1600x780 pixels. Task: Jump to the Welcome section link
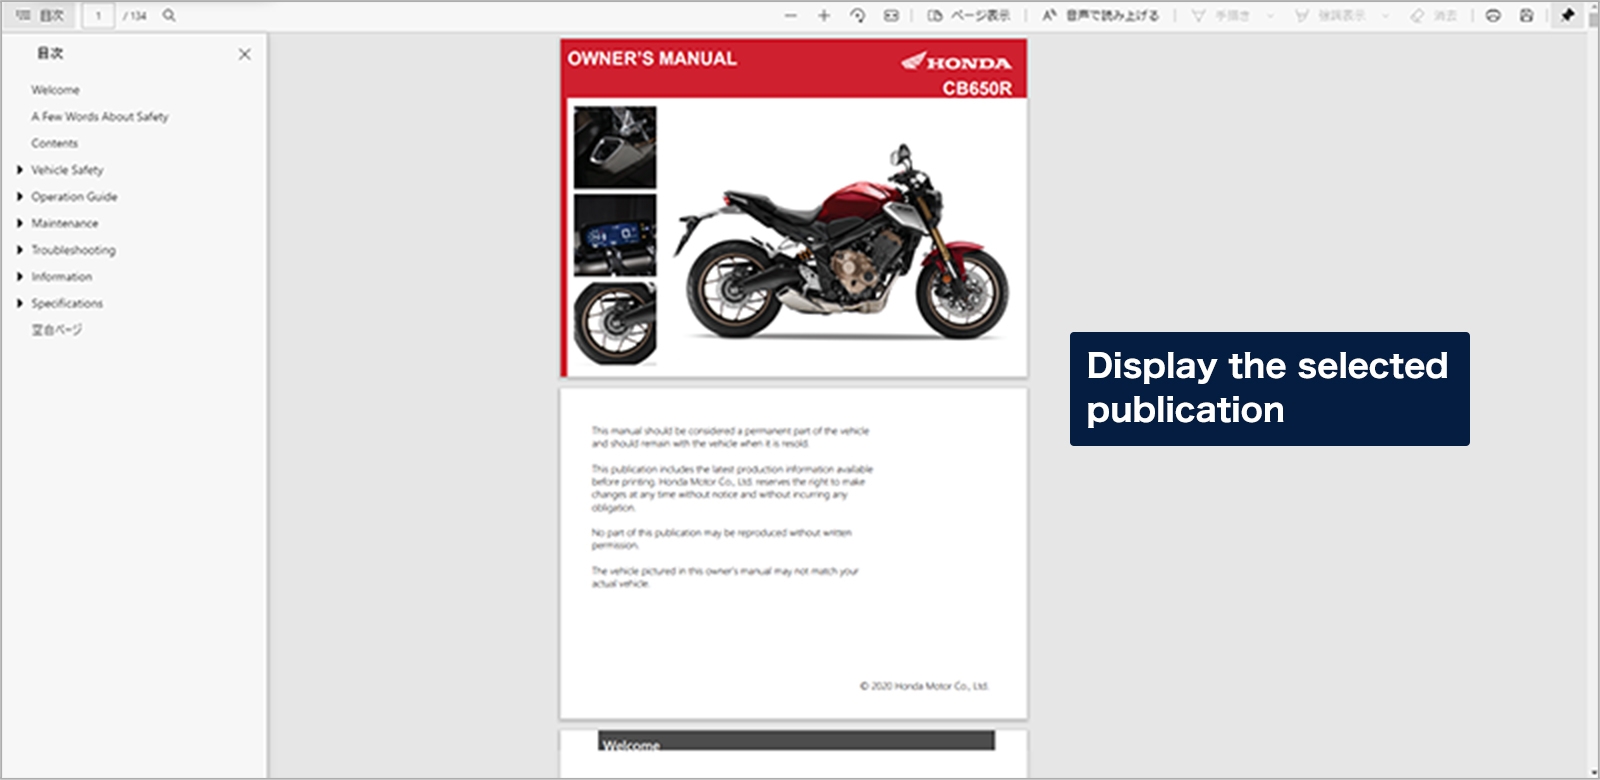tap(55, 90)
